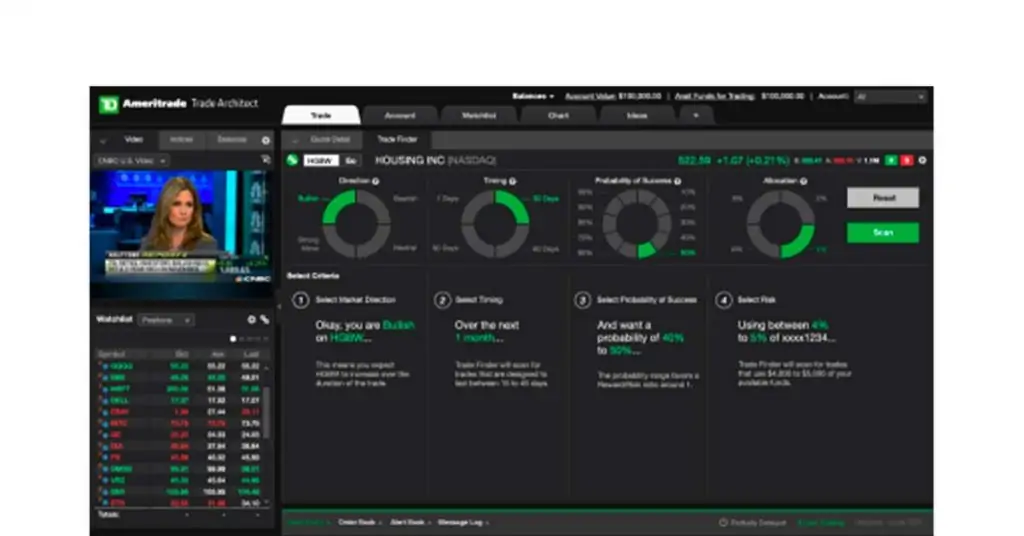The image size is (1024, 536).
Task: Select green segment on Allocation dial
Action: coord(801,243)
